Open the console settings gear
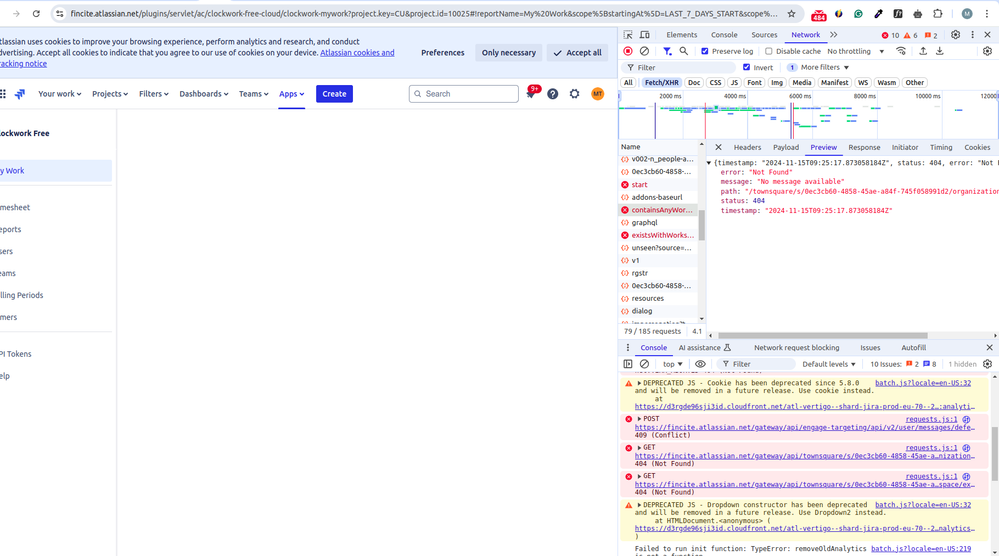The image size is (999, 556). click(987, 364)
